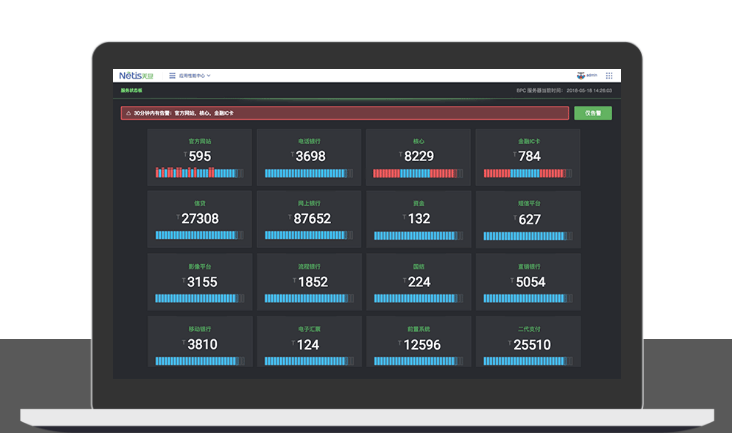Screen dimensions: 732x433
Task: Select the 二代支付 card showing 25510
Action: pos(530,344)
